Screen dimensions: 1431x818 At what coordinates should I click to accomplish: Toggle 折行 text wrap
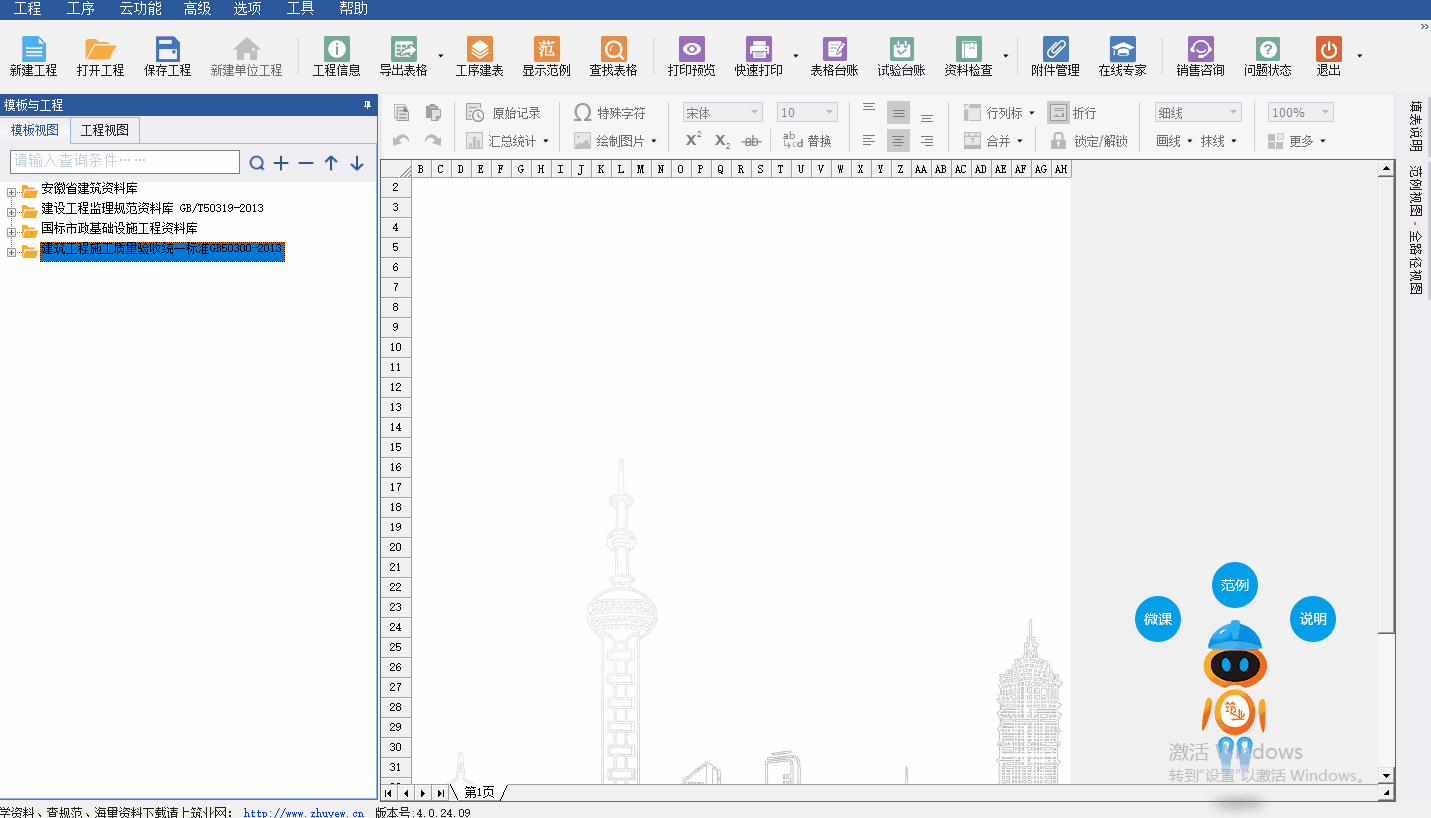(x=1072, y=113)
